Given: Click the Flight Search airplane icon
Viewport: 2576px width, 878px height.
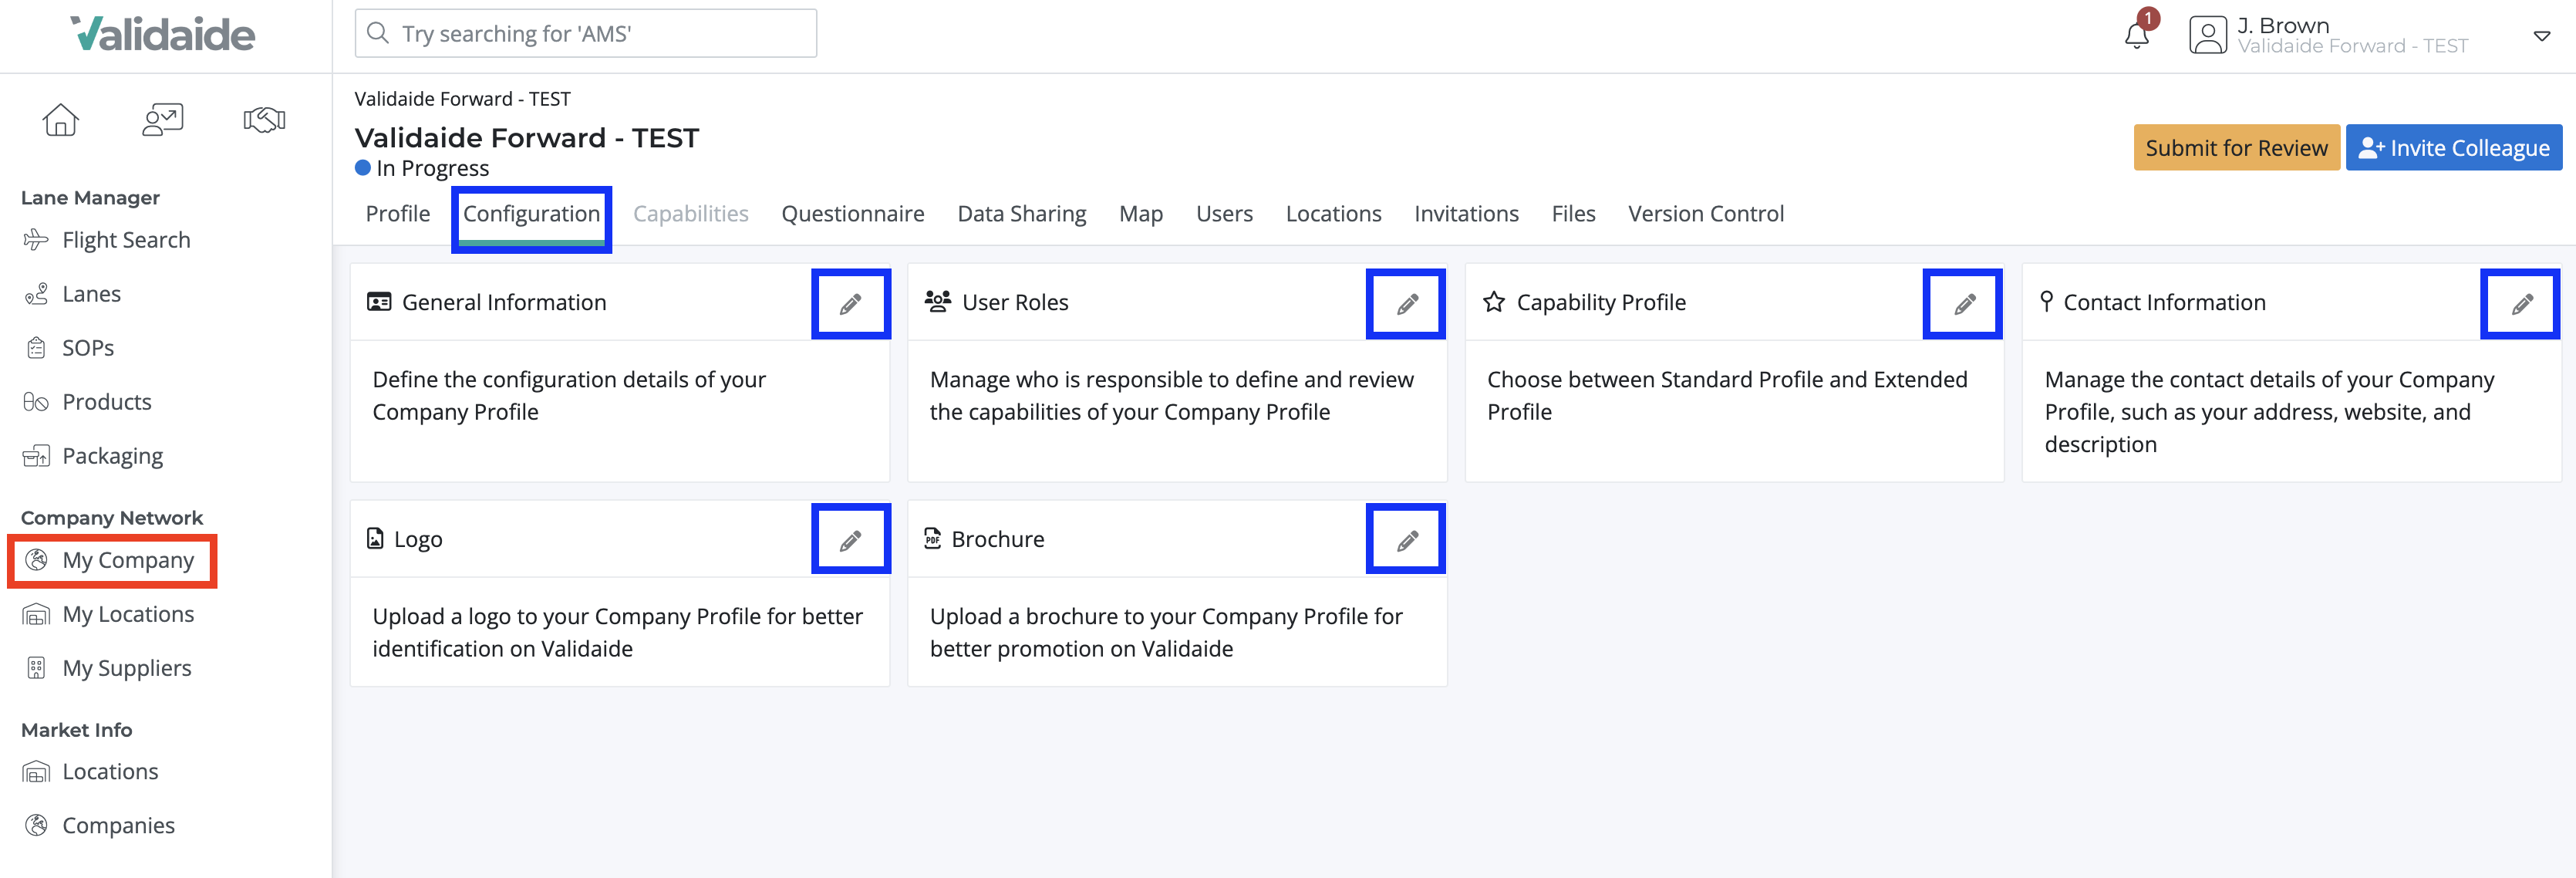Looking at the screenshot, I should click(36, 240).
